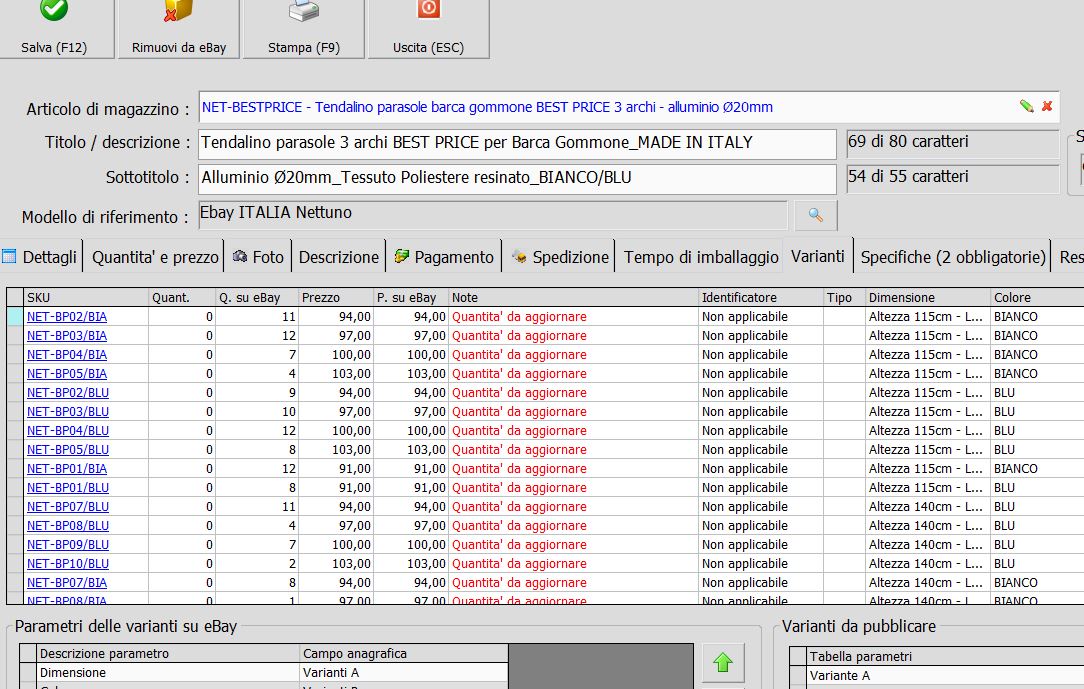Click into the Titolo / descrizione field
The height and width of the screenshot is (689, 1084).
tap(517, 144)
